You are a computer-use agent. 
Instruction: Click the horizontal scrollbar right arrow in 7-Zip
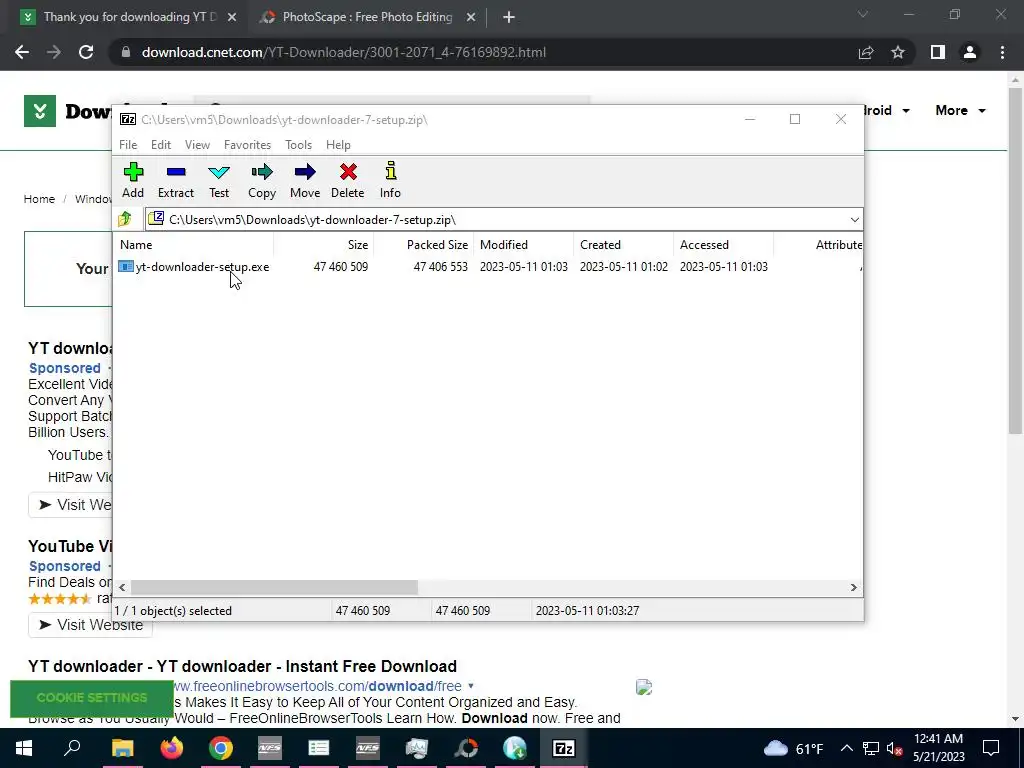pyautogui.click(x=854, y=588)
